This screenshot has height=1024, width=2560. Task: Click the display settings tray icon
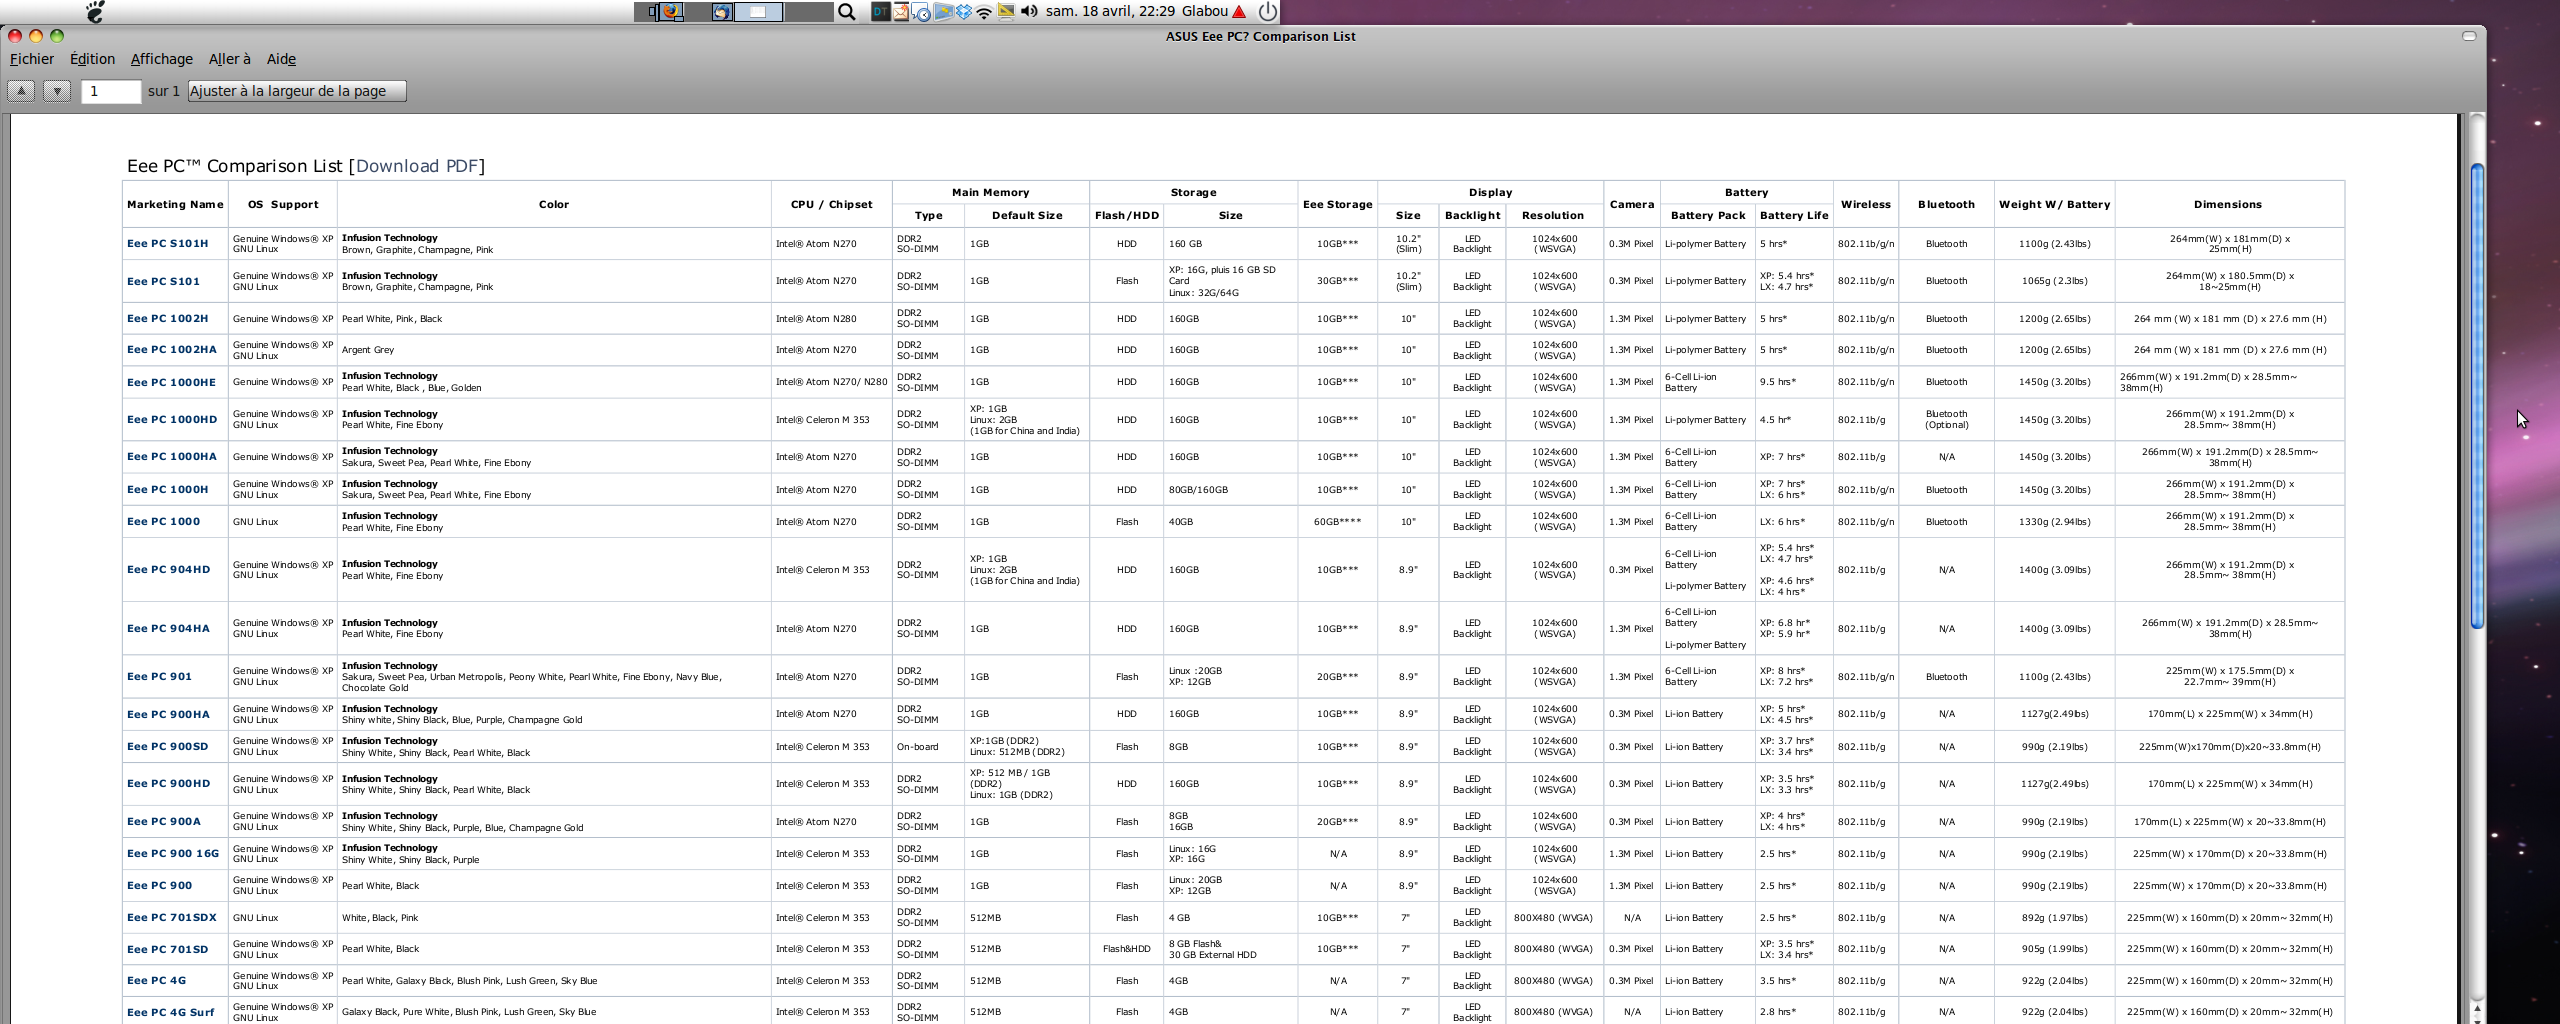1006,12
